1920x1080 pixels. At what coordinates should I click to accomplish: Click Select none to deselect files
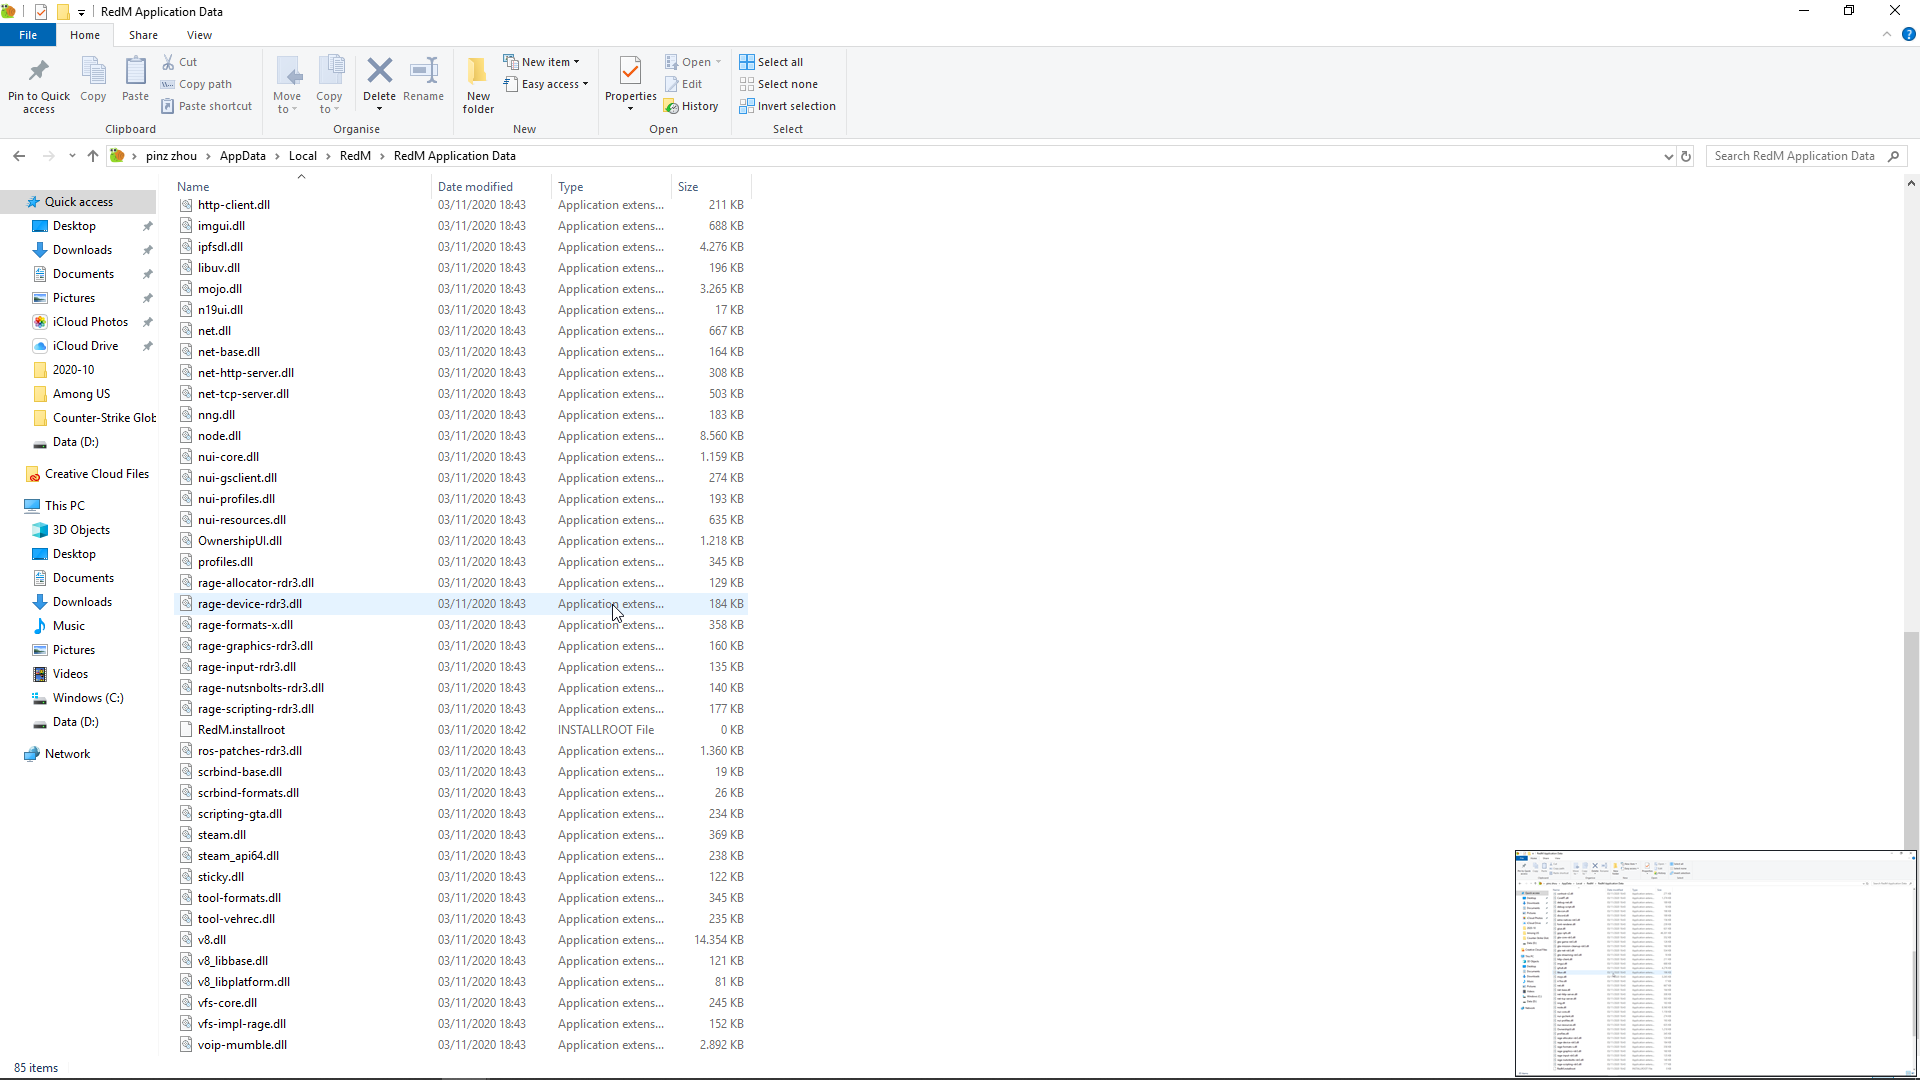[x=779, y=84]
